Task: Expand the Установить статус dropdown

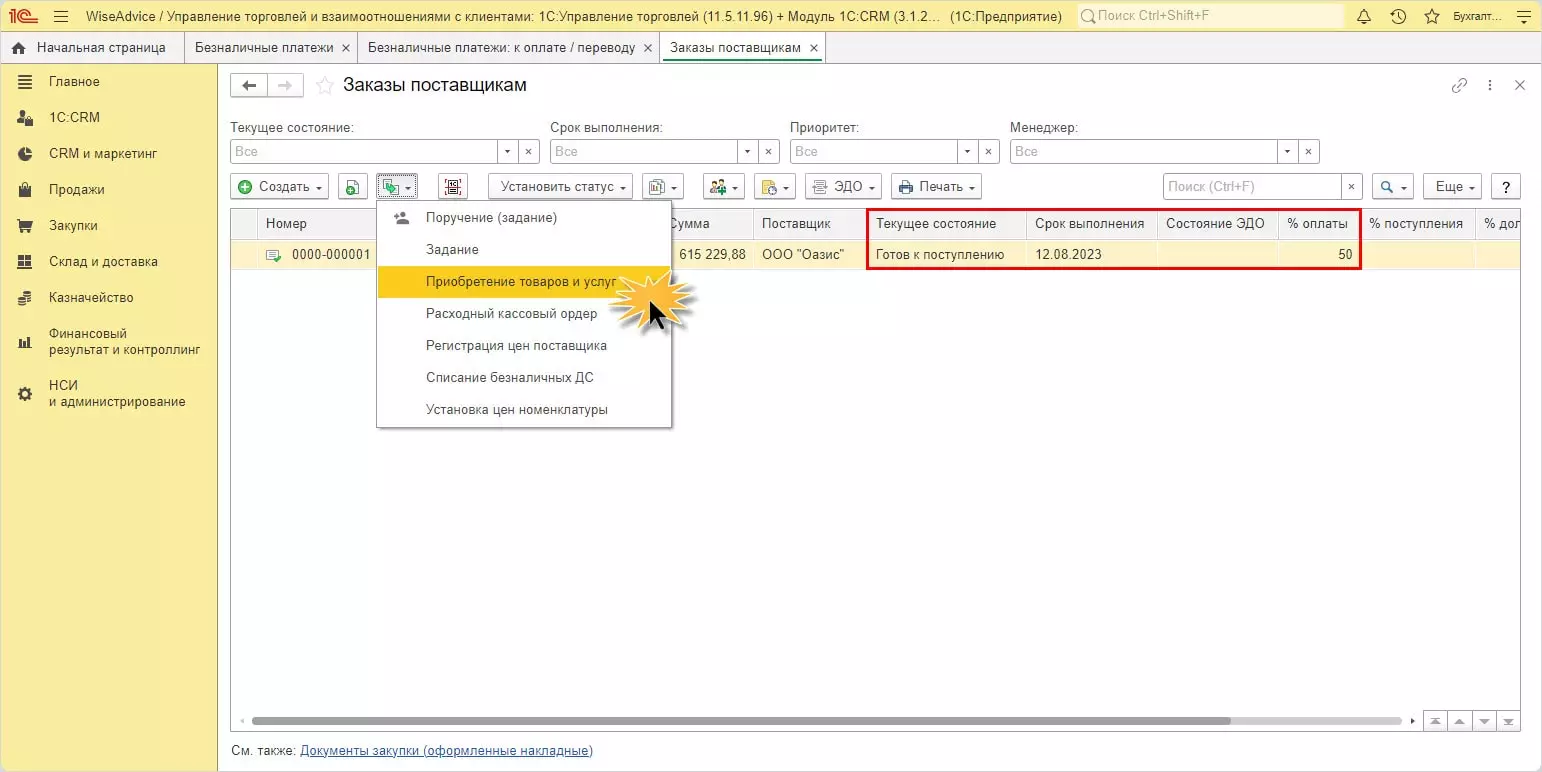Action: 560,187
